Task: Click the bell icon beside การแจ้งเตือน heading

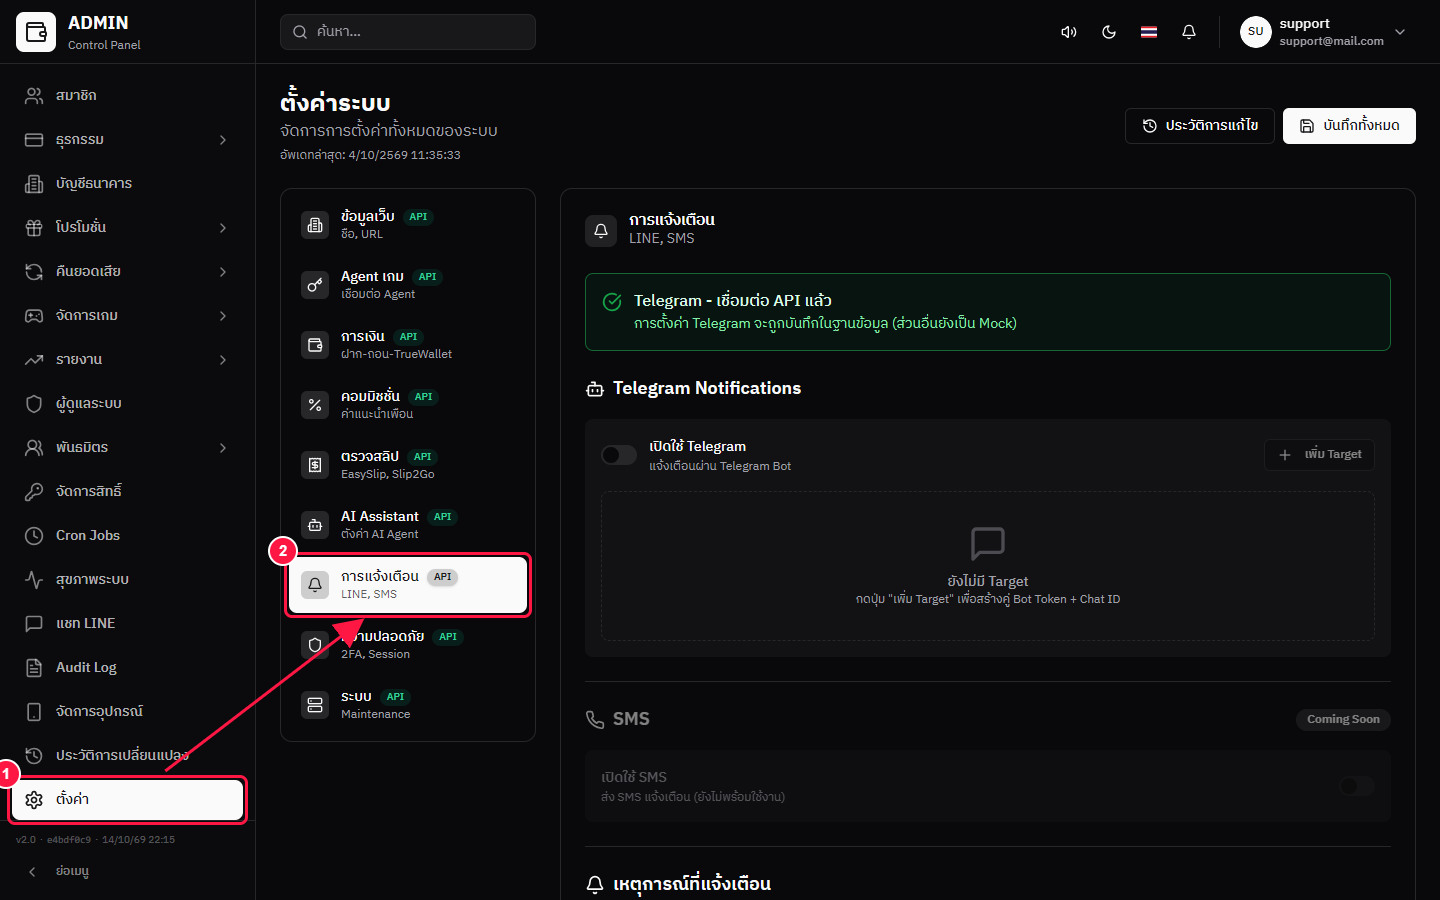Action: (x=601, y=230)
